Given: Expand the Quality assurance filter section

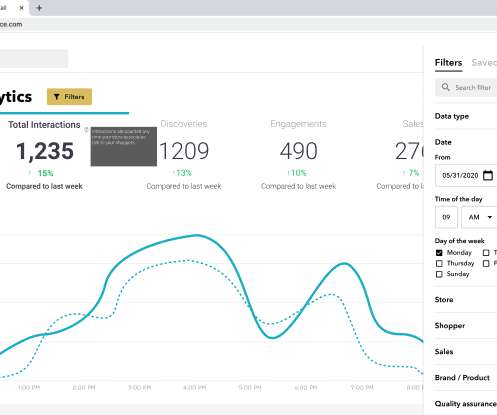Looking at the screenshot, I should point(466,404).
